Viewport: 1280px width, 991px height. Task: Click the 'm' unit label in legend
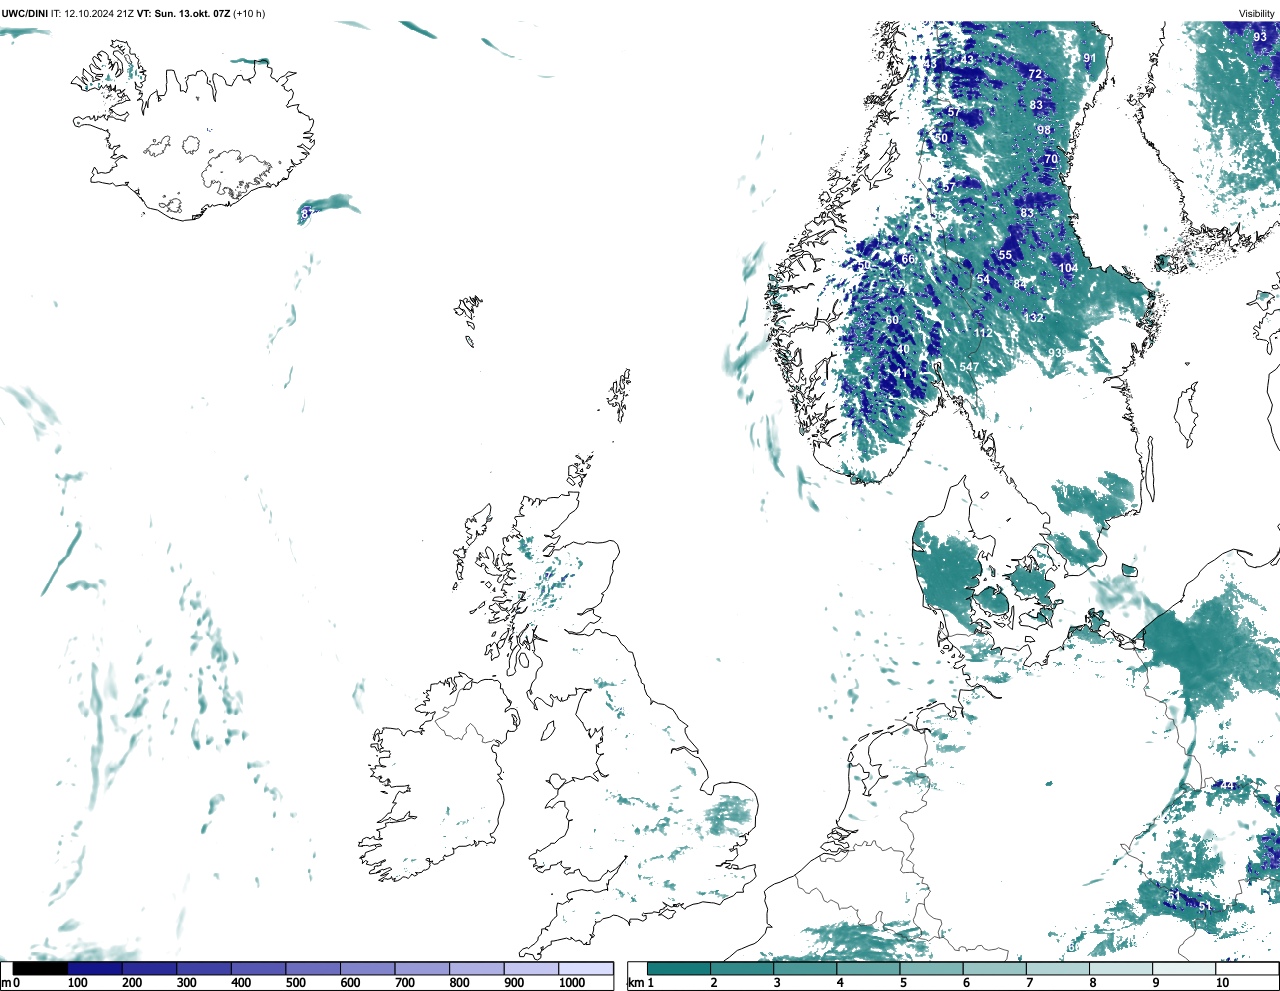click(6, 983)
